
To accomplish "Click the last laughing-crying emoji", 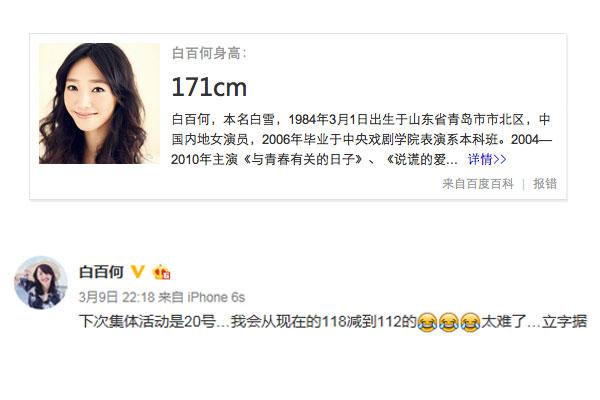I will click(x=470, y=322).
